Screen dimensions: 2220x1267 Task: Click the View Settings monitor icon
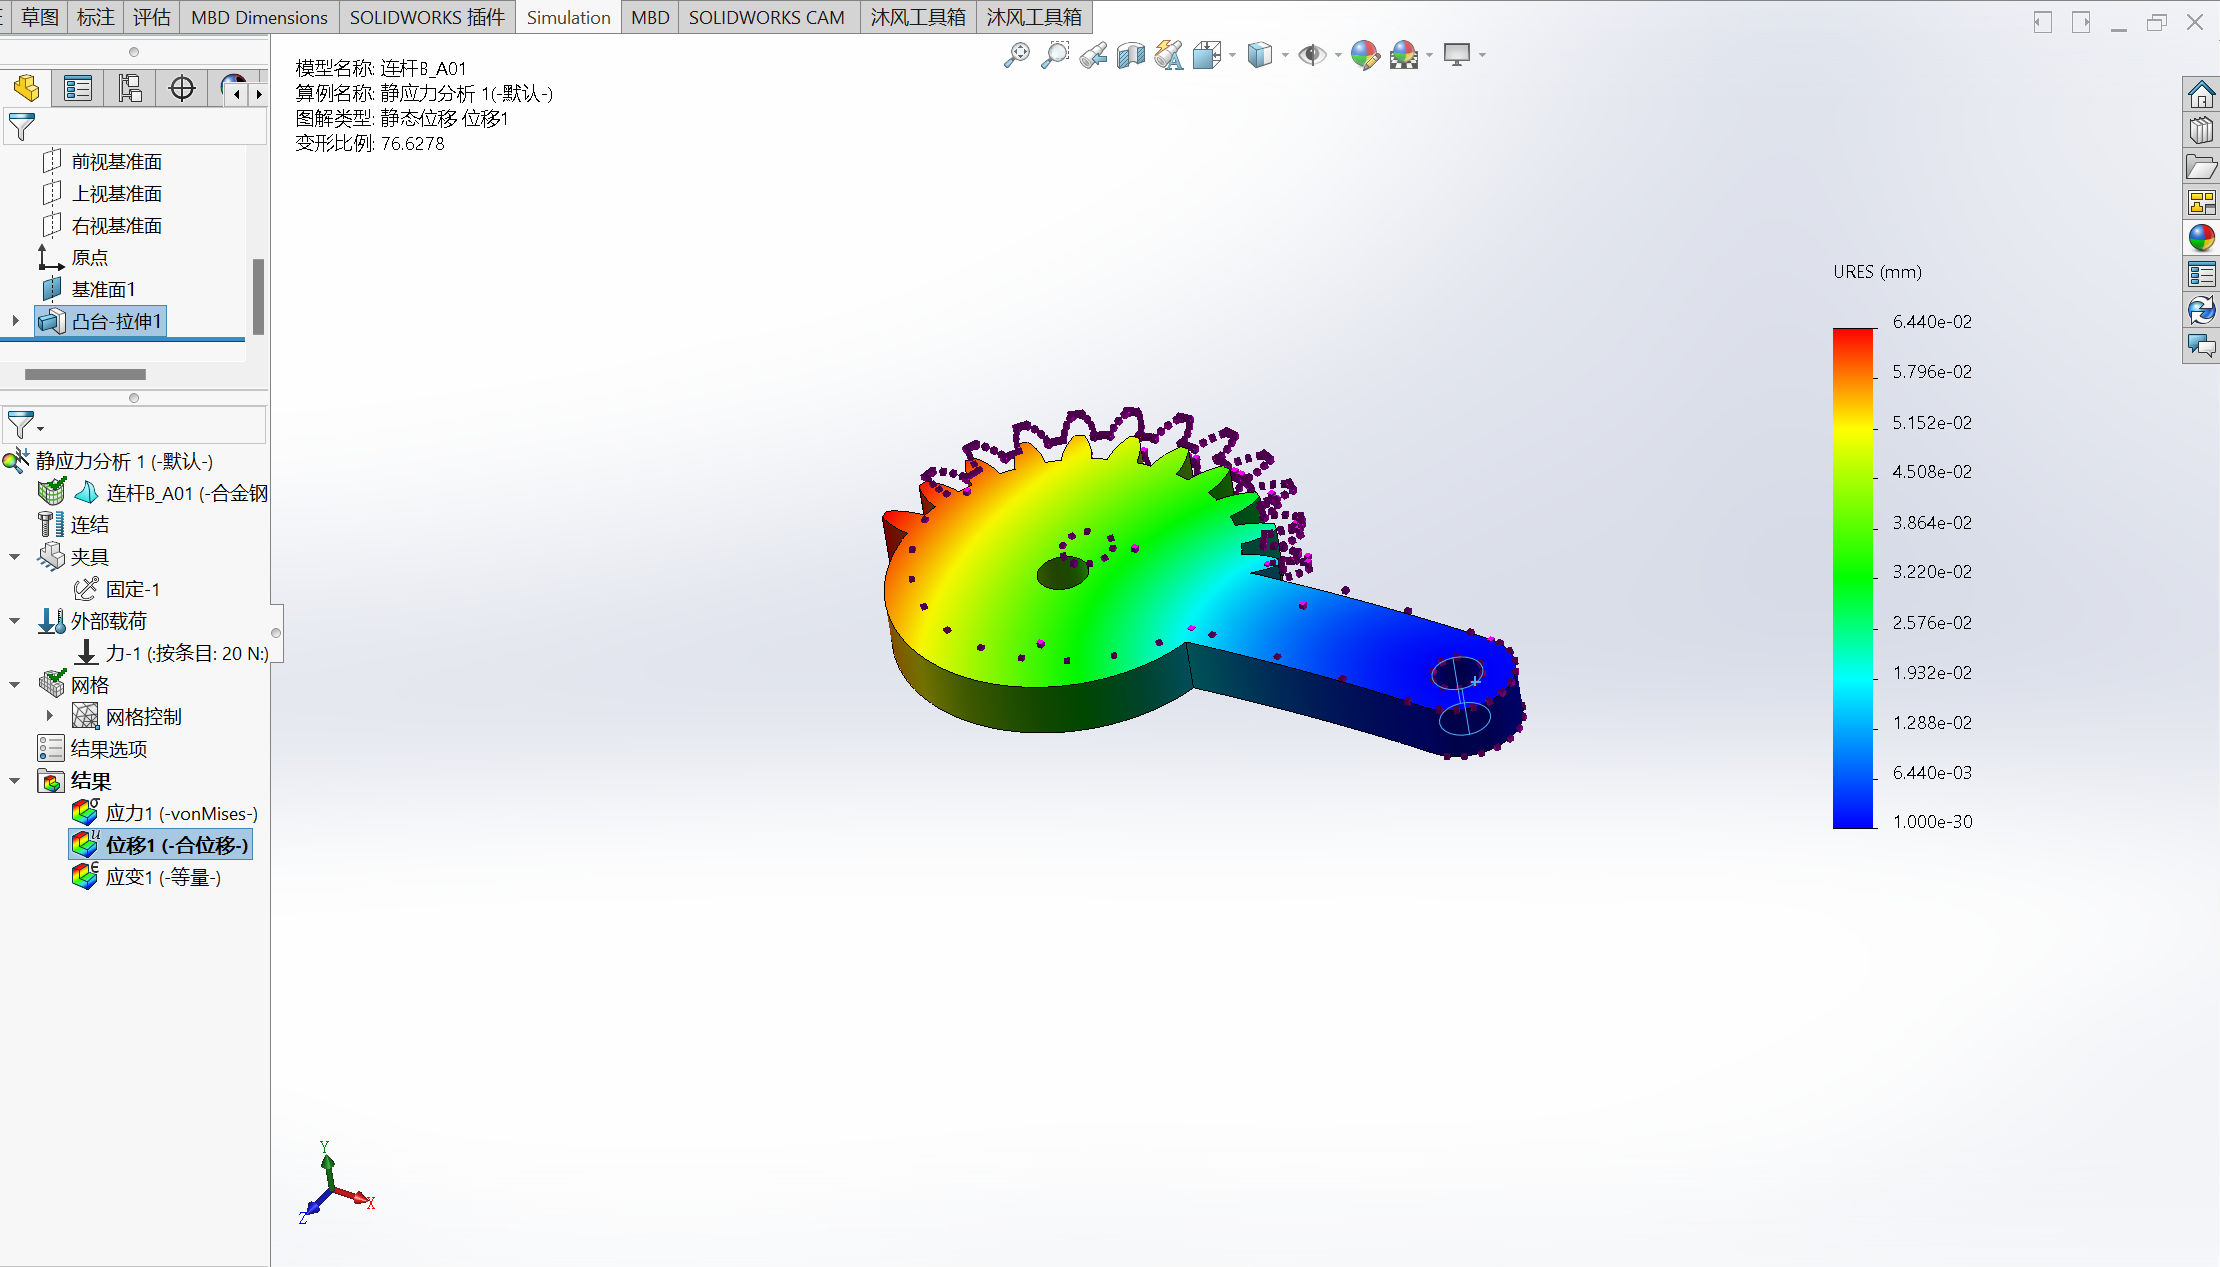[x=1457, y=55]
